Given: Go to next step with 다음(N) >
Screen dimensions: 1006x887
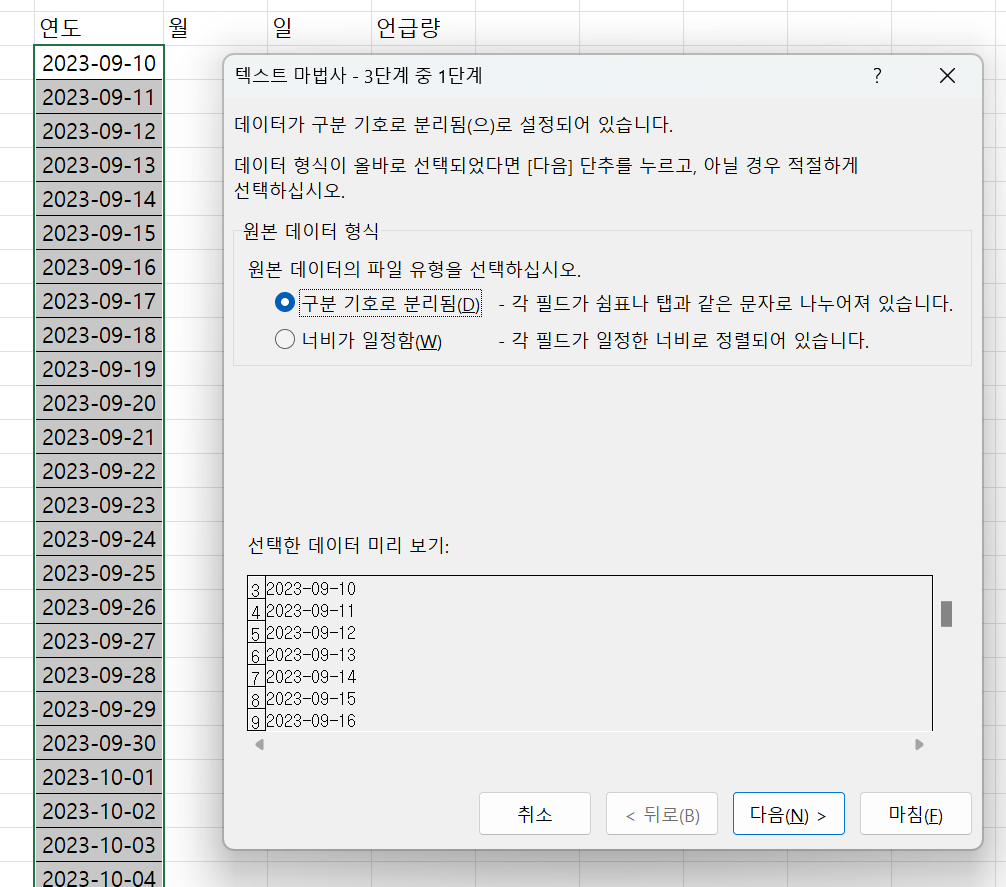Looking at the screenshot, I should click(789, 814).
